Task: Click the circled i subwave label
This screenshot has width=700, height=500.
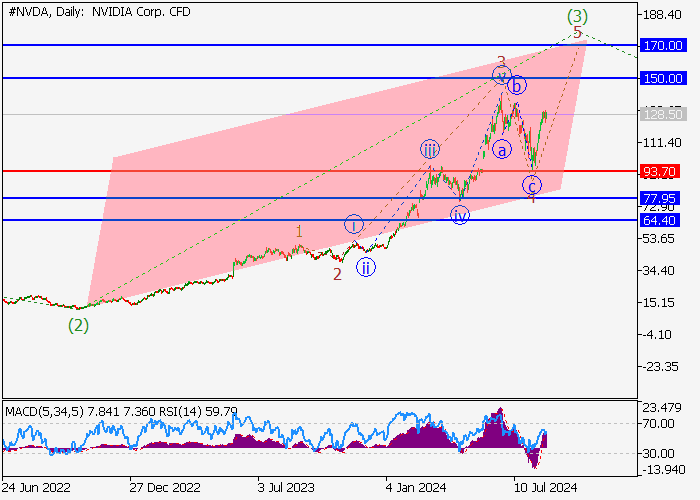Action: click(x=354, y=225)
